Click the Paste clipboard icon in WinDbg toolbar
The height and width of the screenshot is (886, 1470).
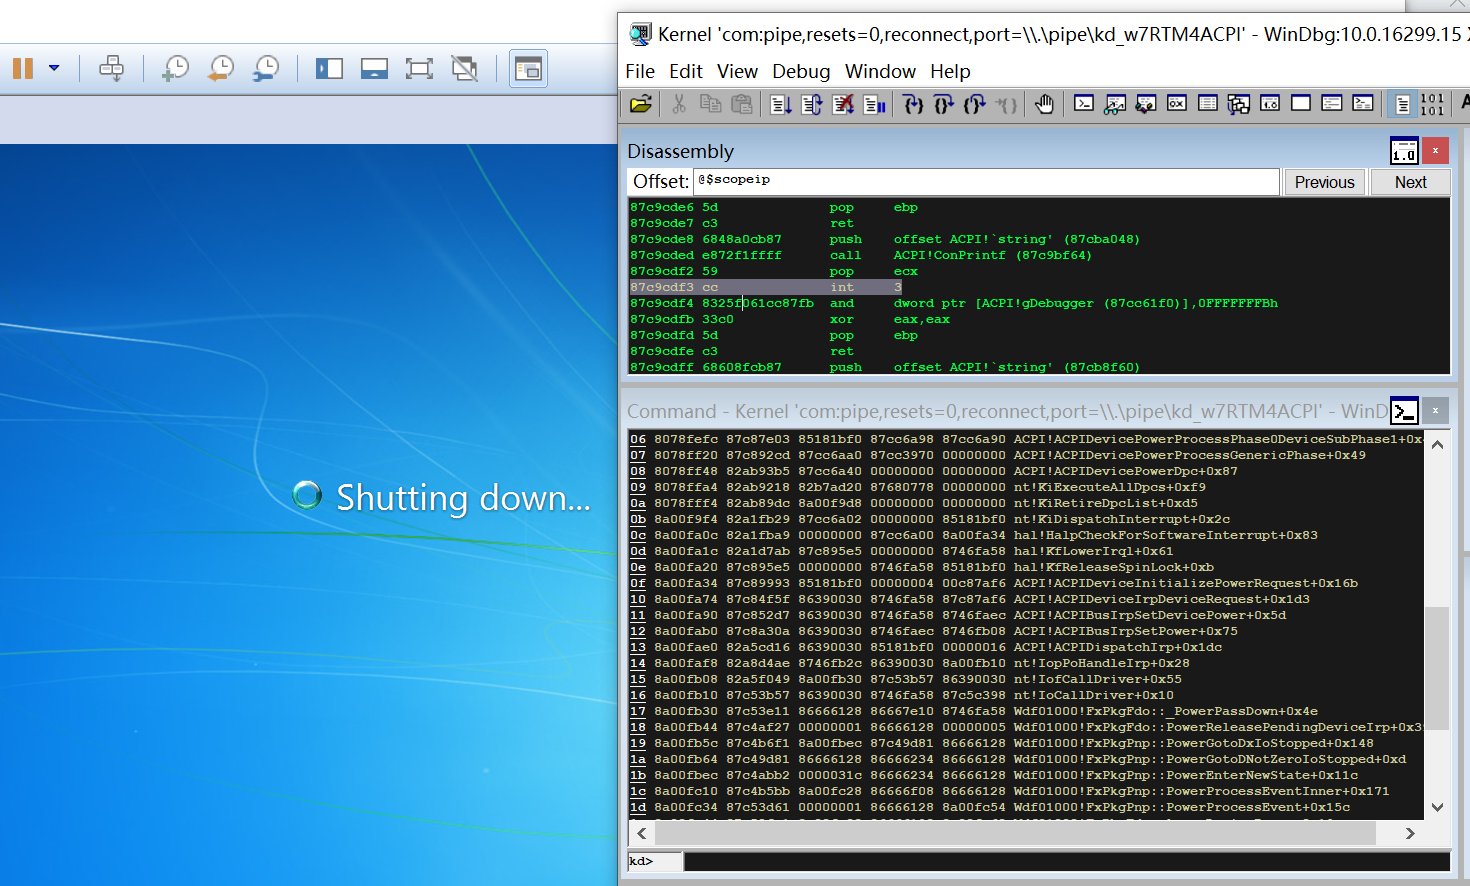click(741, 103)
